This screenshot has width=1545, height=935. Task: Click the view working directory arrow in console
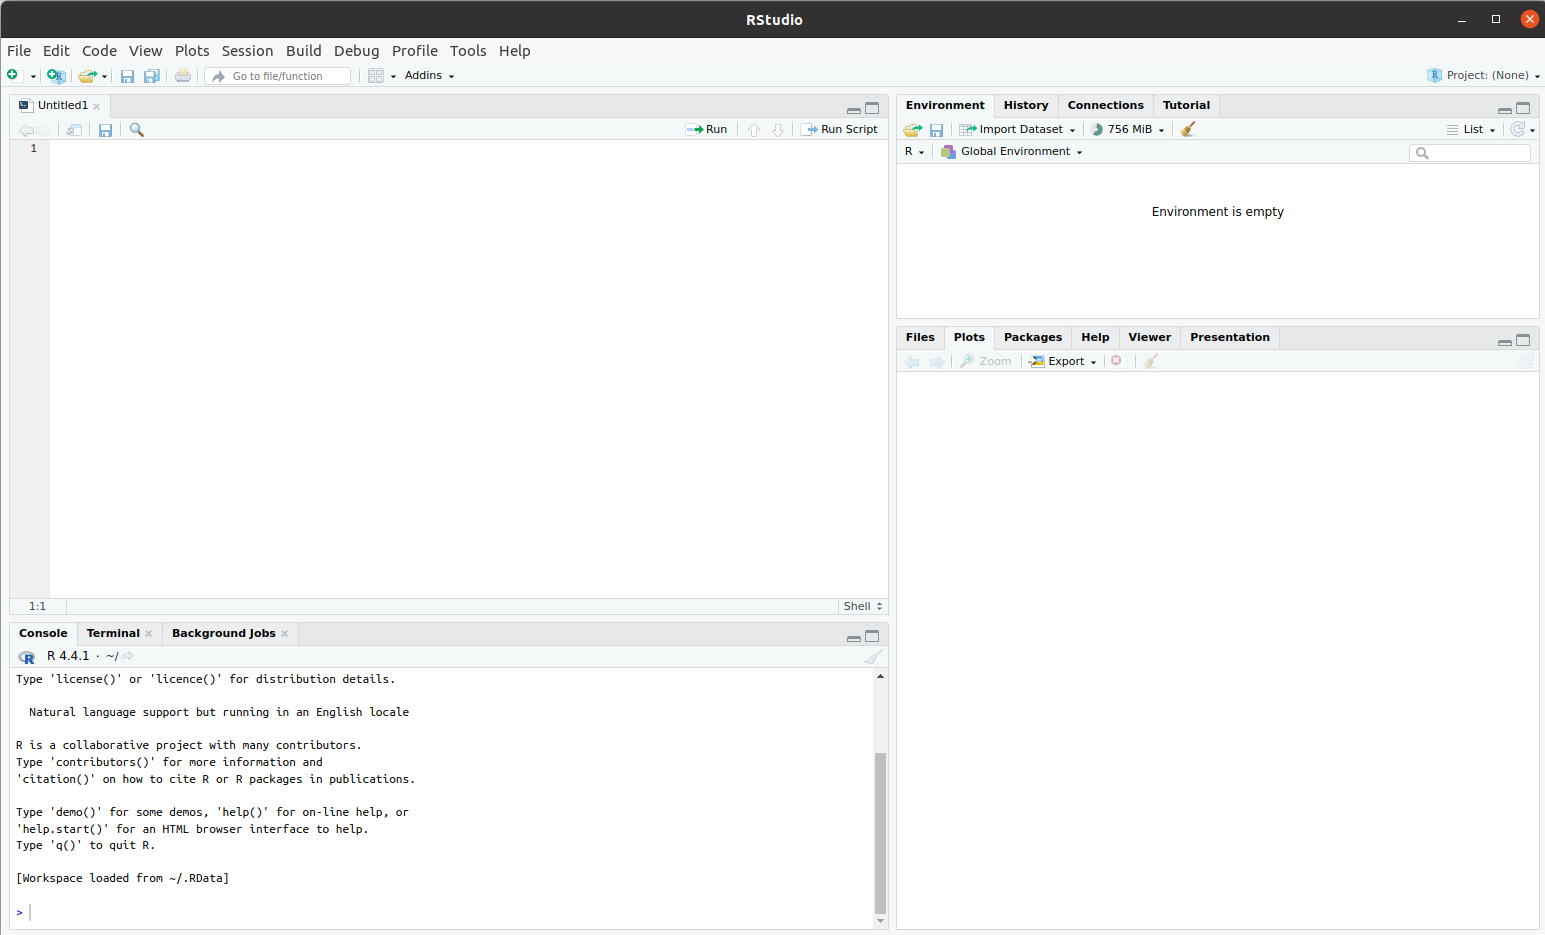pyautogui.click(x=128, y=656)
